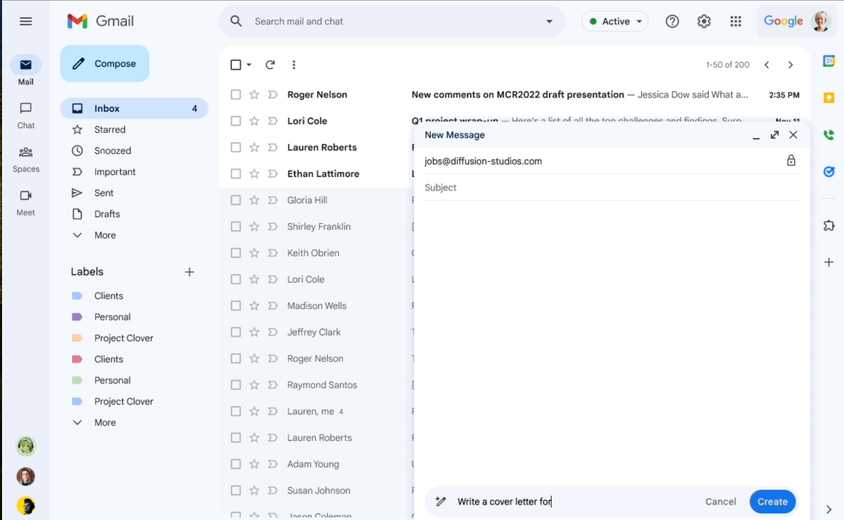Open the Active status dropdown

tap(616, 22)
